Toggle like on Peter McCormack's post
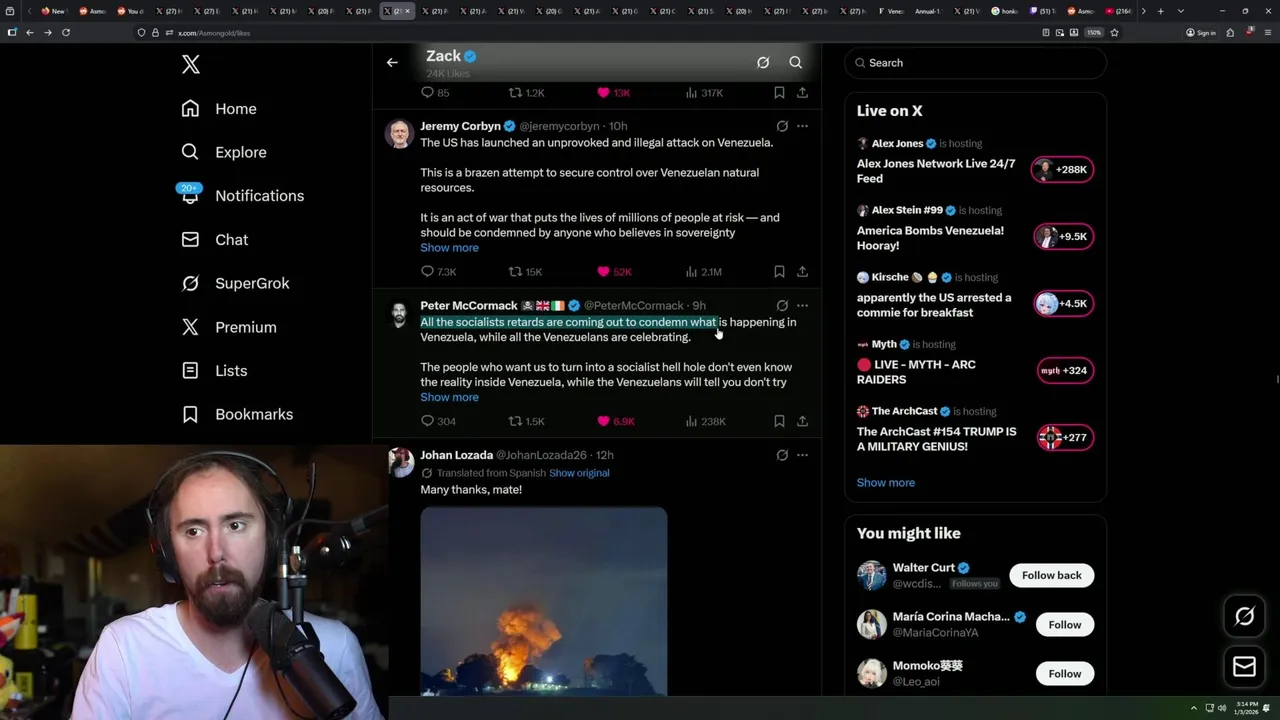The width and height of the screenshot is (1280, 720). 615,422
